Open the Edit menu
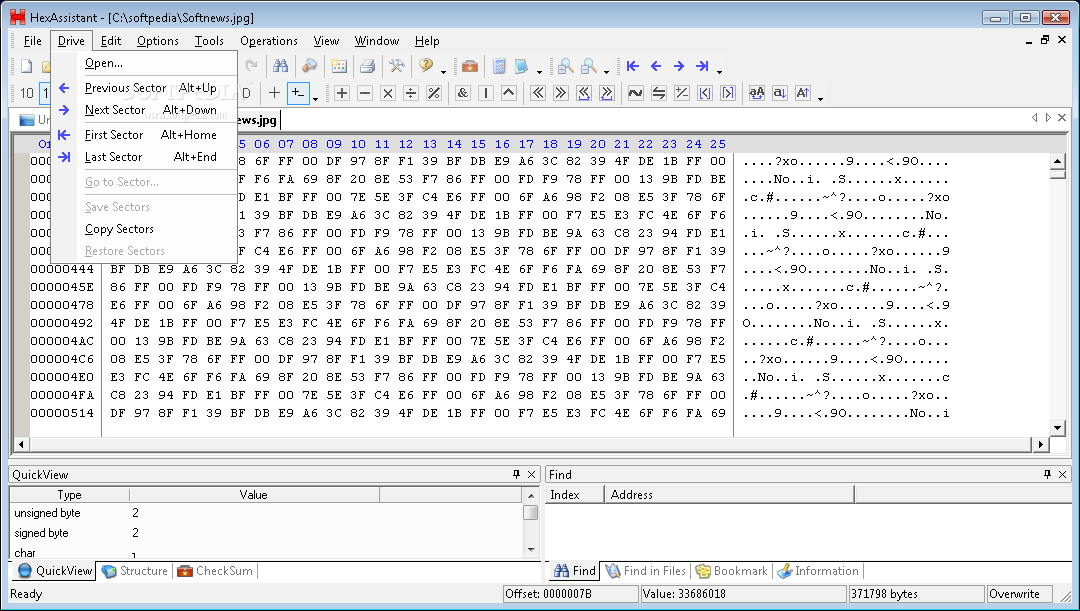The height and width of the screenshot is (611, 1080). point(111,41)
